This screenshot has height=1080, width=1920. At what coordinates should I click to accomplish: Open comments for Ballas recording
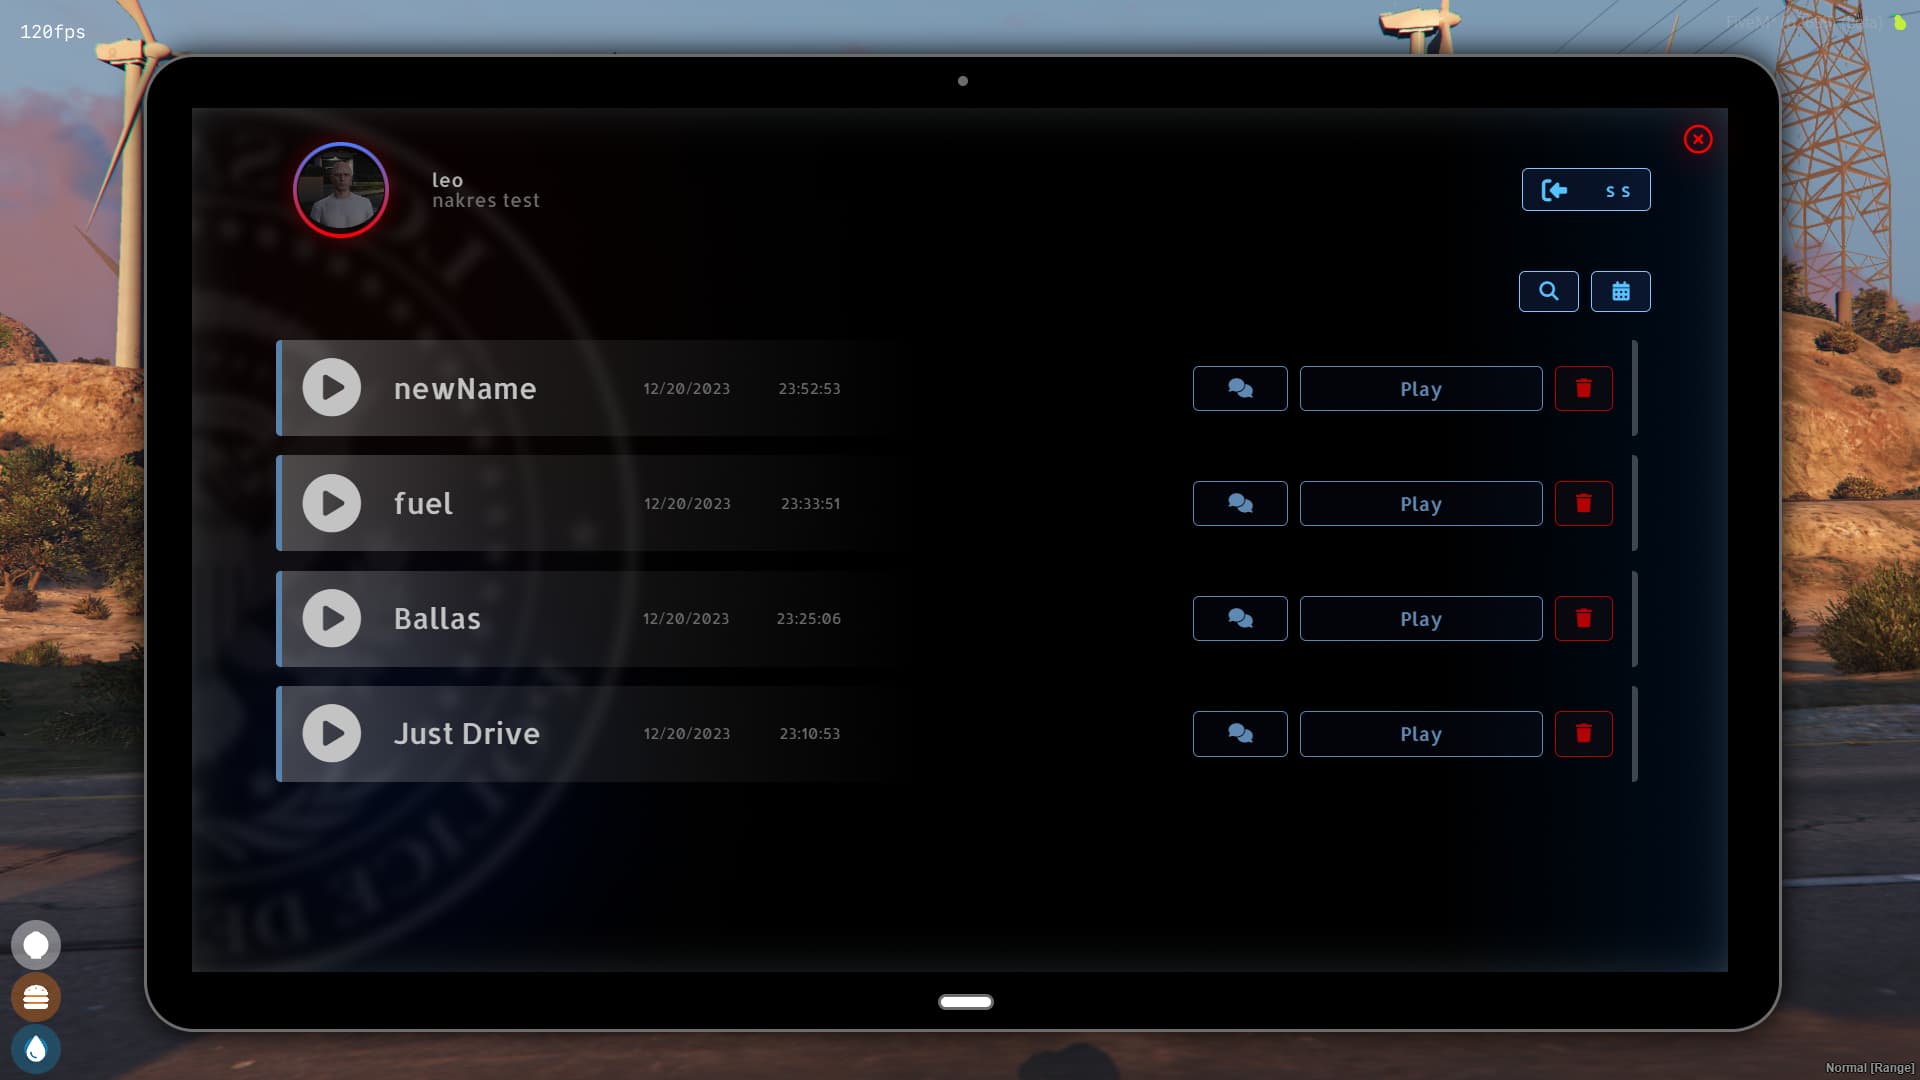pos(1240,618)
